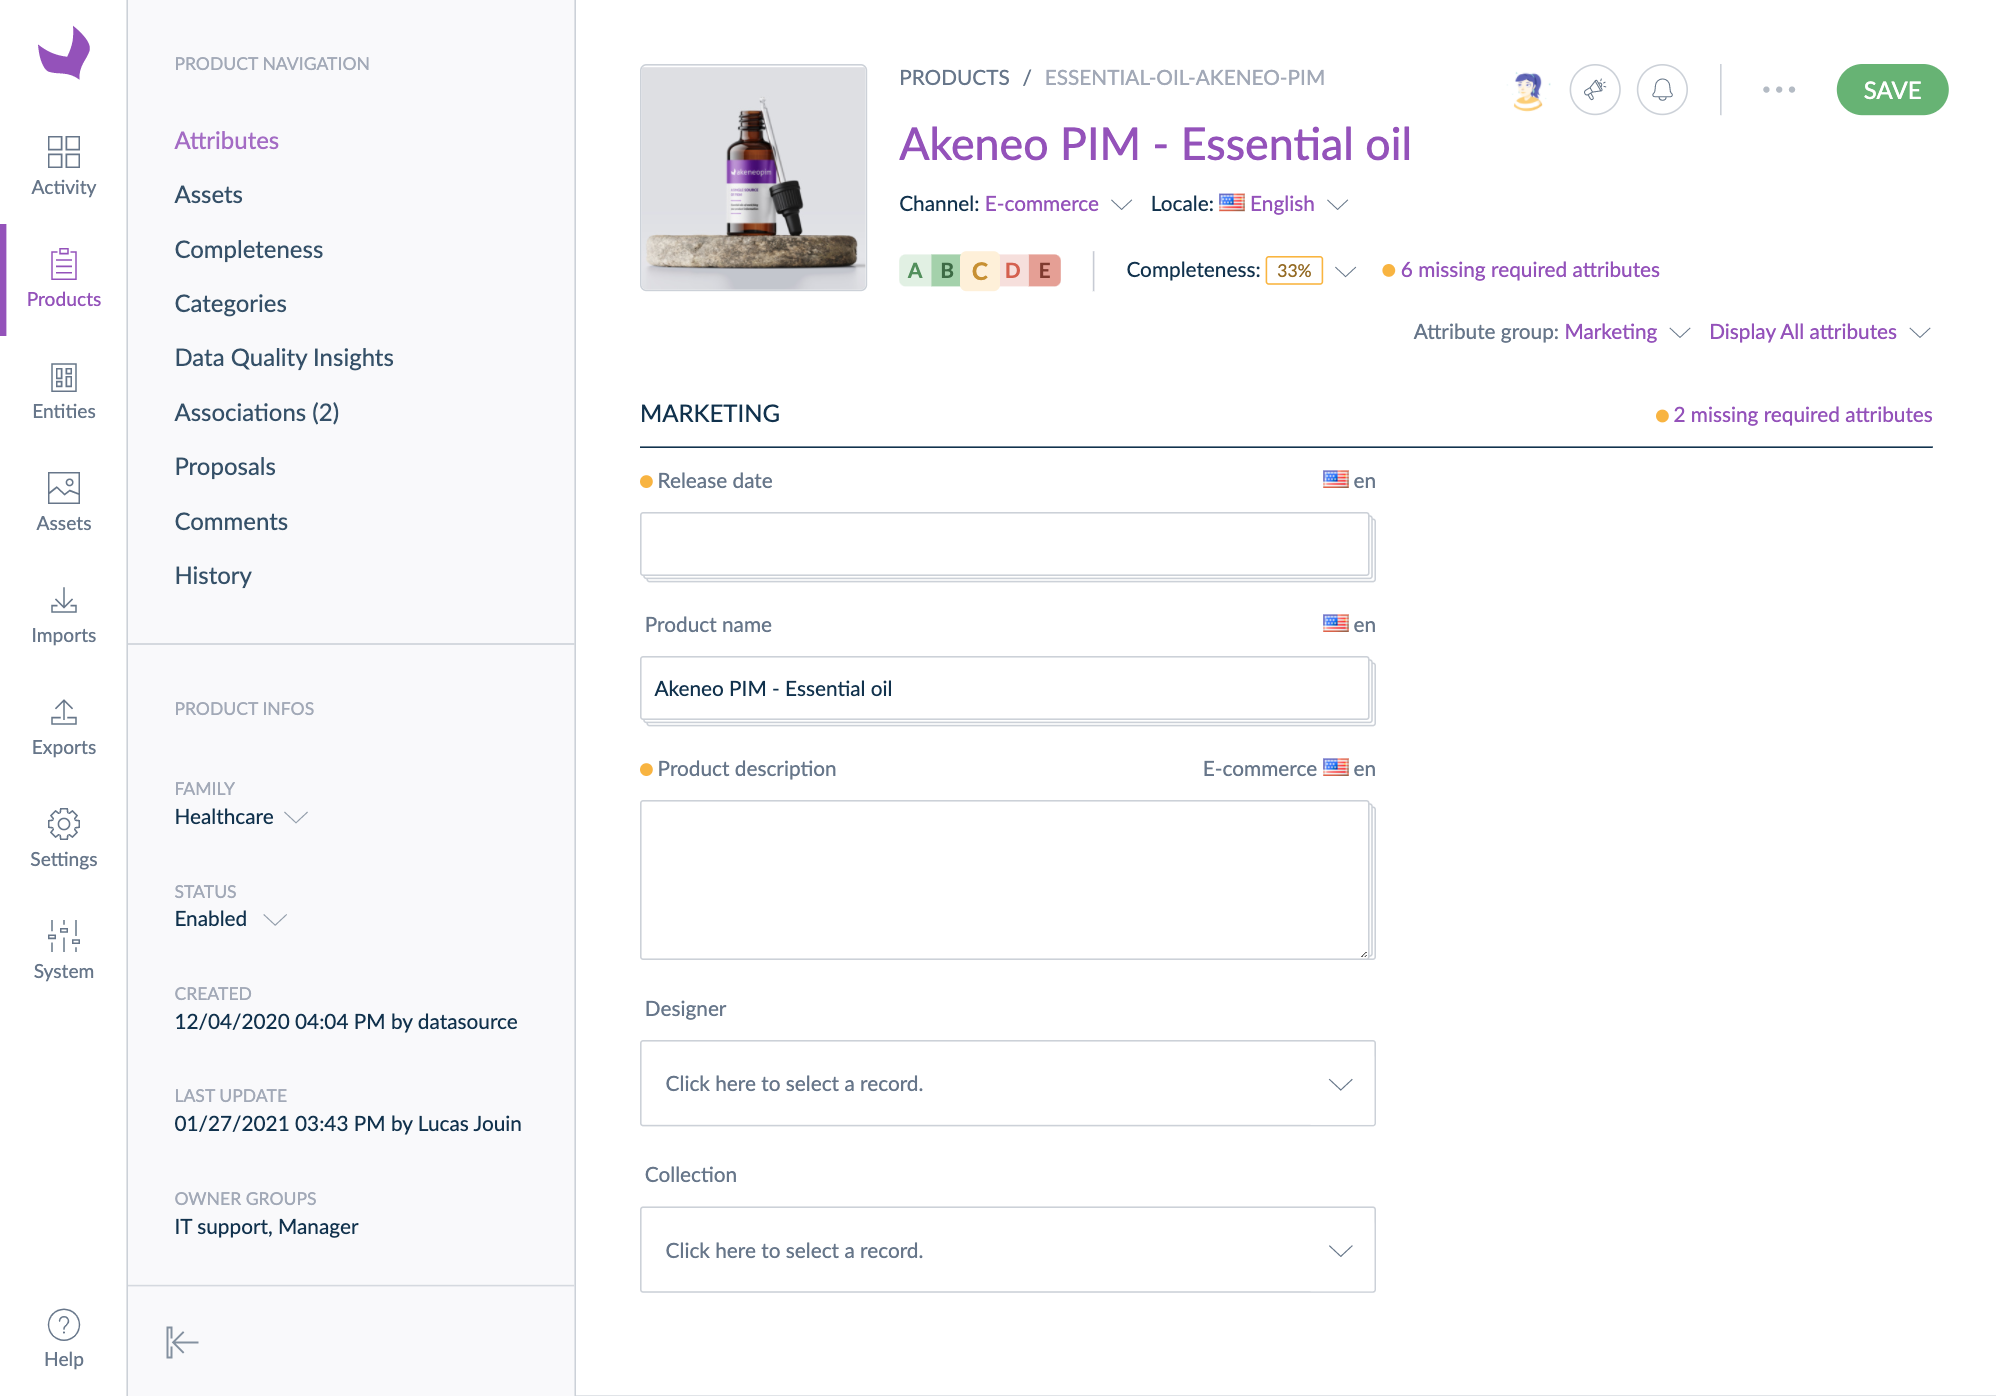This screenshot has width=1996, height=1396.
Task: Open the System sliders icon
Action: 63,936
